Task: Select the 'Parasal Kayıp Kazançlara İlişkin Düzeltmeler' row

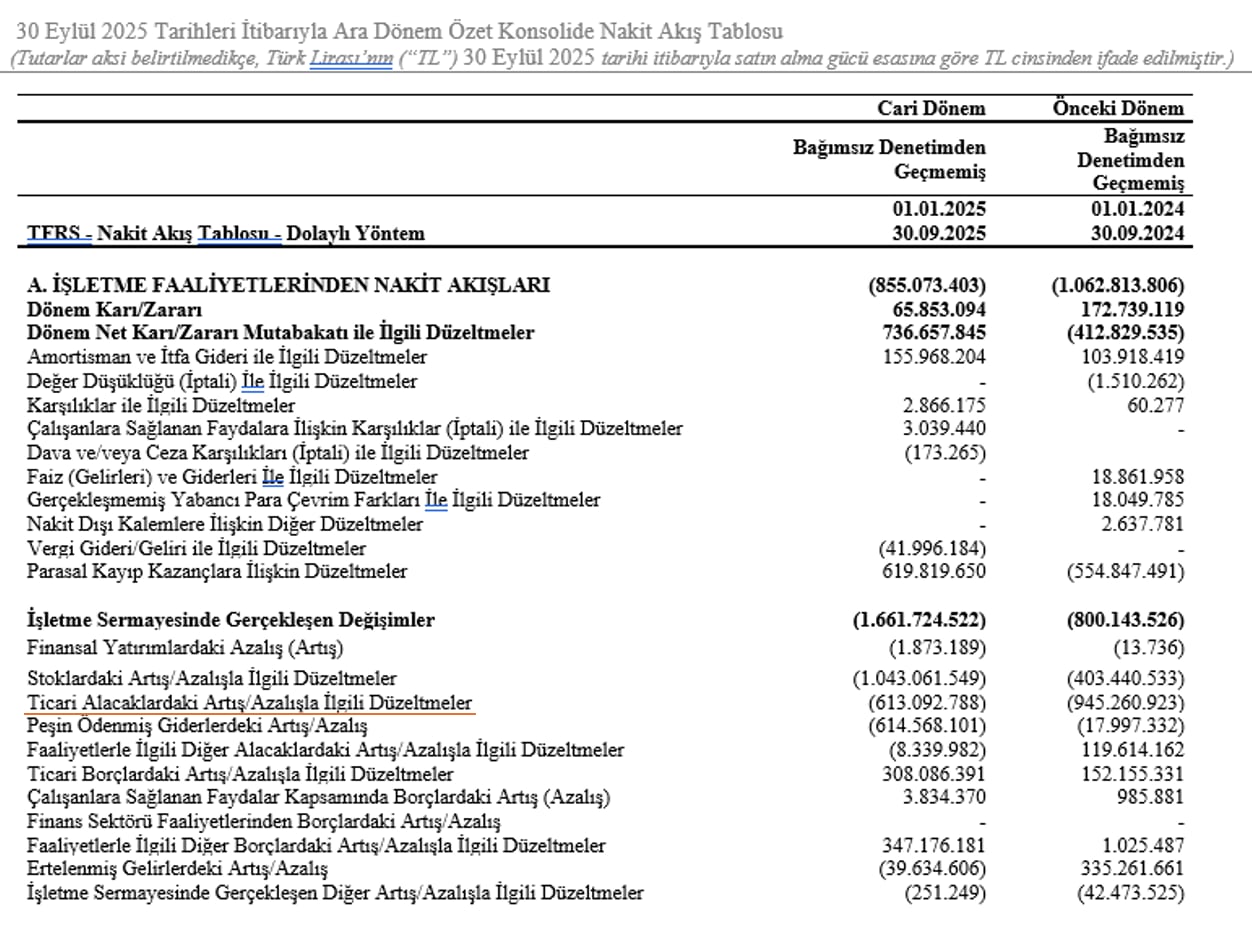Action: coord(217,572)
